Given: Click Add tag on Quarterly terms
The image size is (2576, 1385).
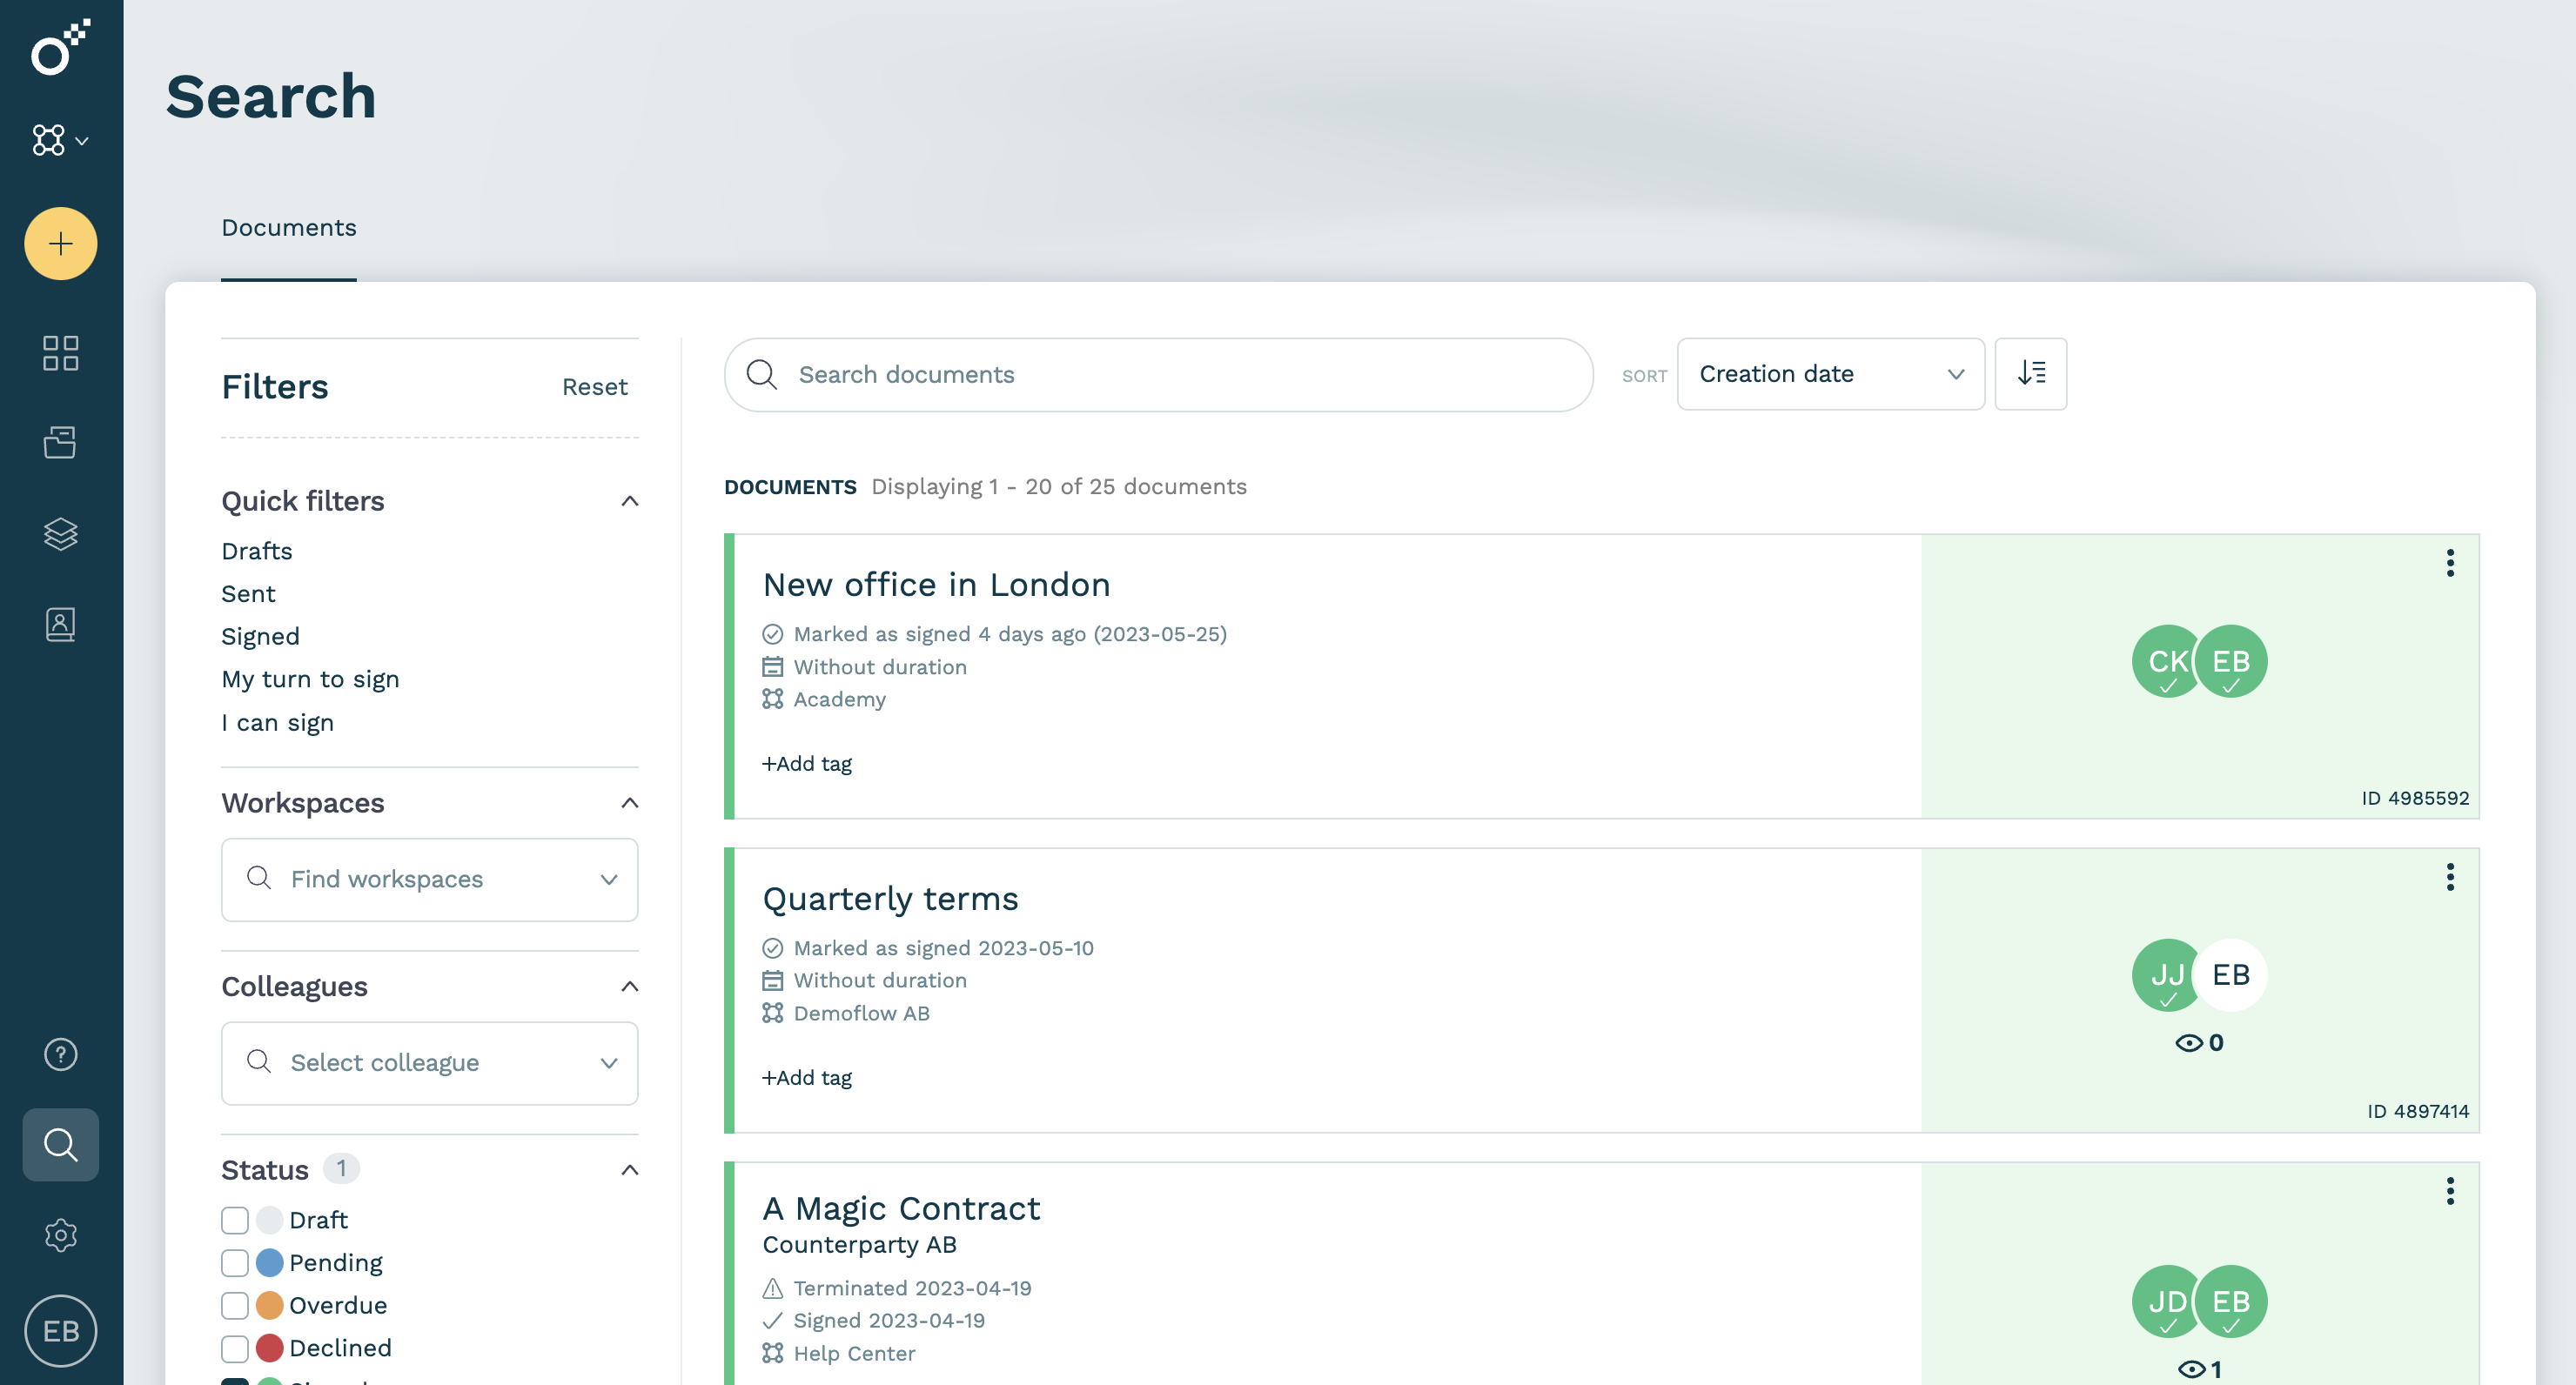Looking at the screenshot, I should tap(806, 1077).
